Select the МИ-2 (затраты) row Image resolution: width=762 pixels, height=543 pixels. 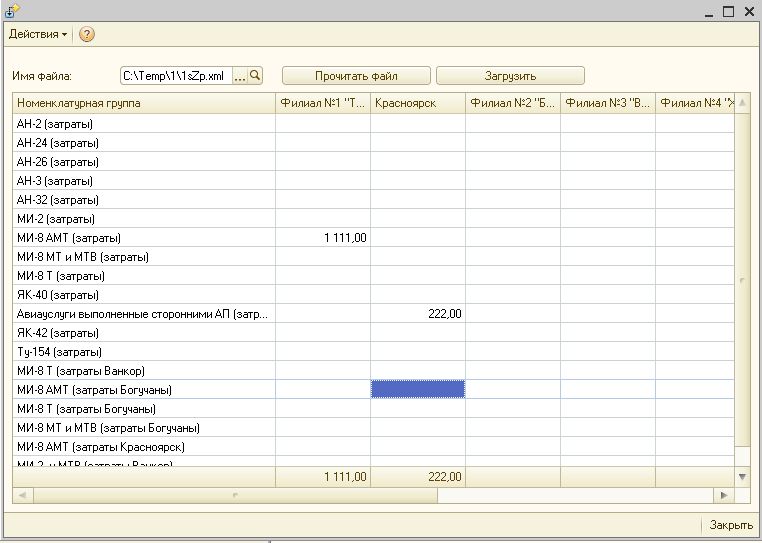373,218
